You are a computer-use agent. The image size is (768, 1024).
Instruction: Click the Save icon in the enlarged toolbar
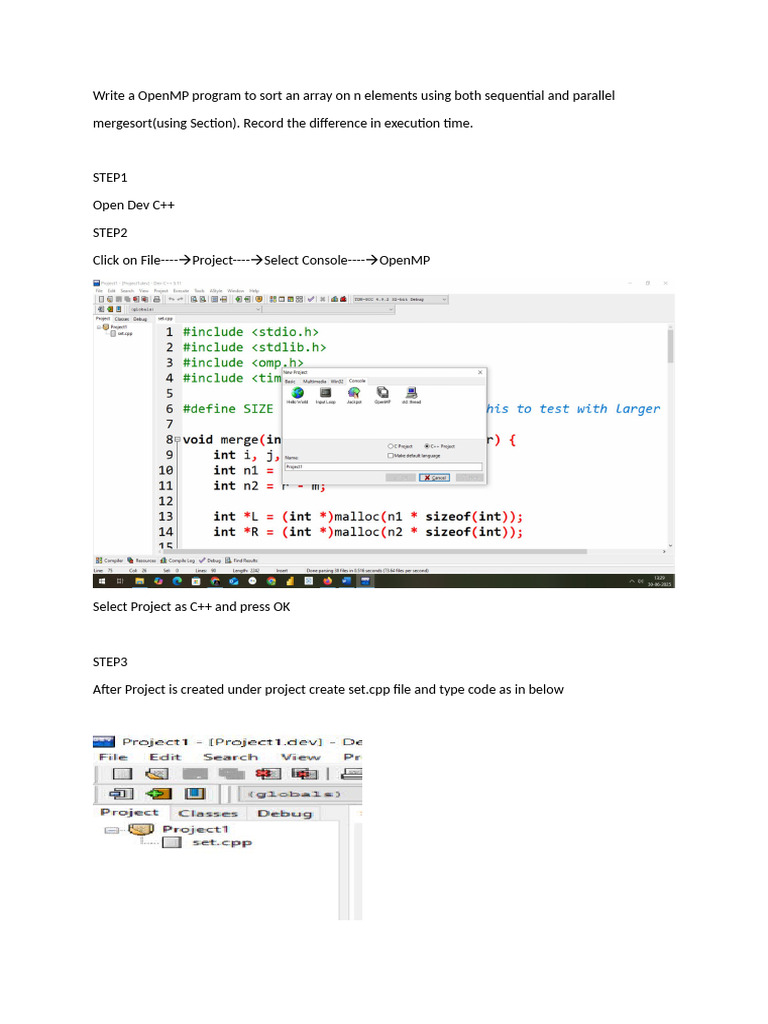(x=195, y=774)
